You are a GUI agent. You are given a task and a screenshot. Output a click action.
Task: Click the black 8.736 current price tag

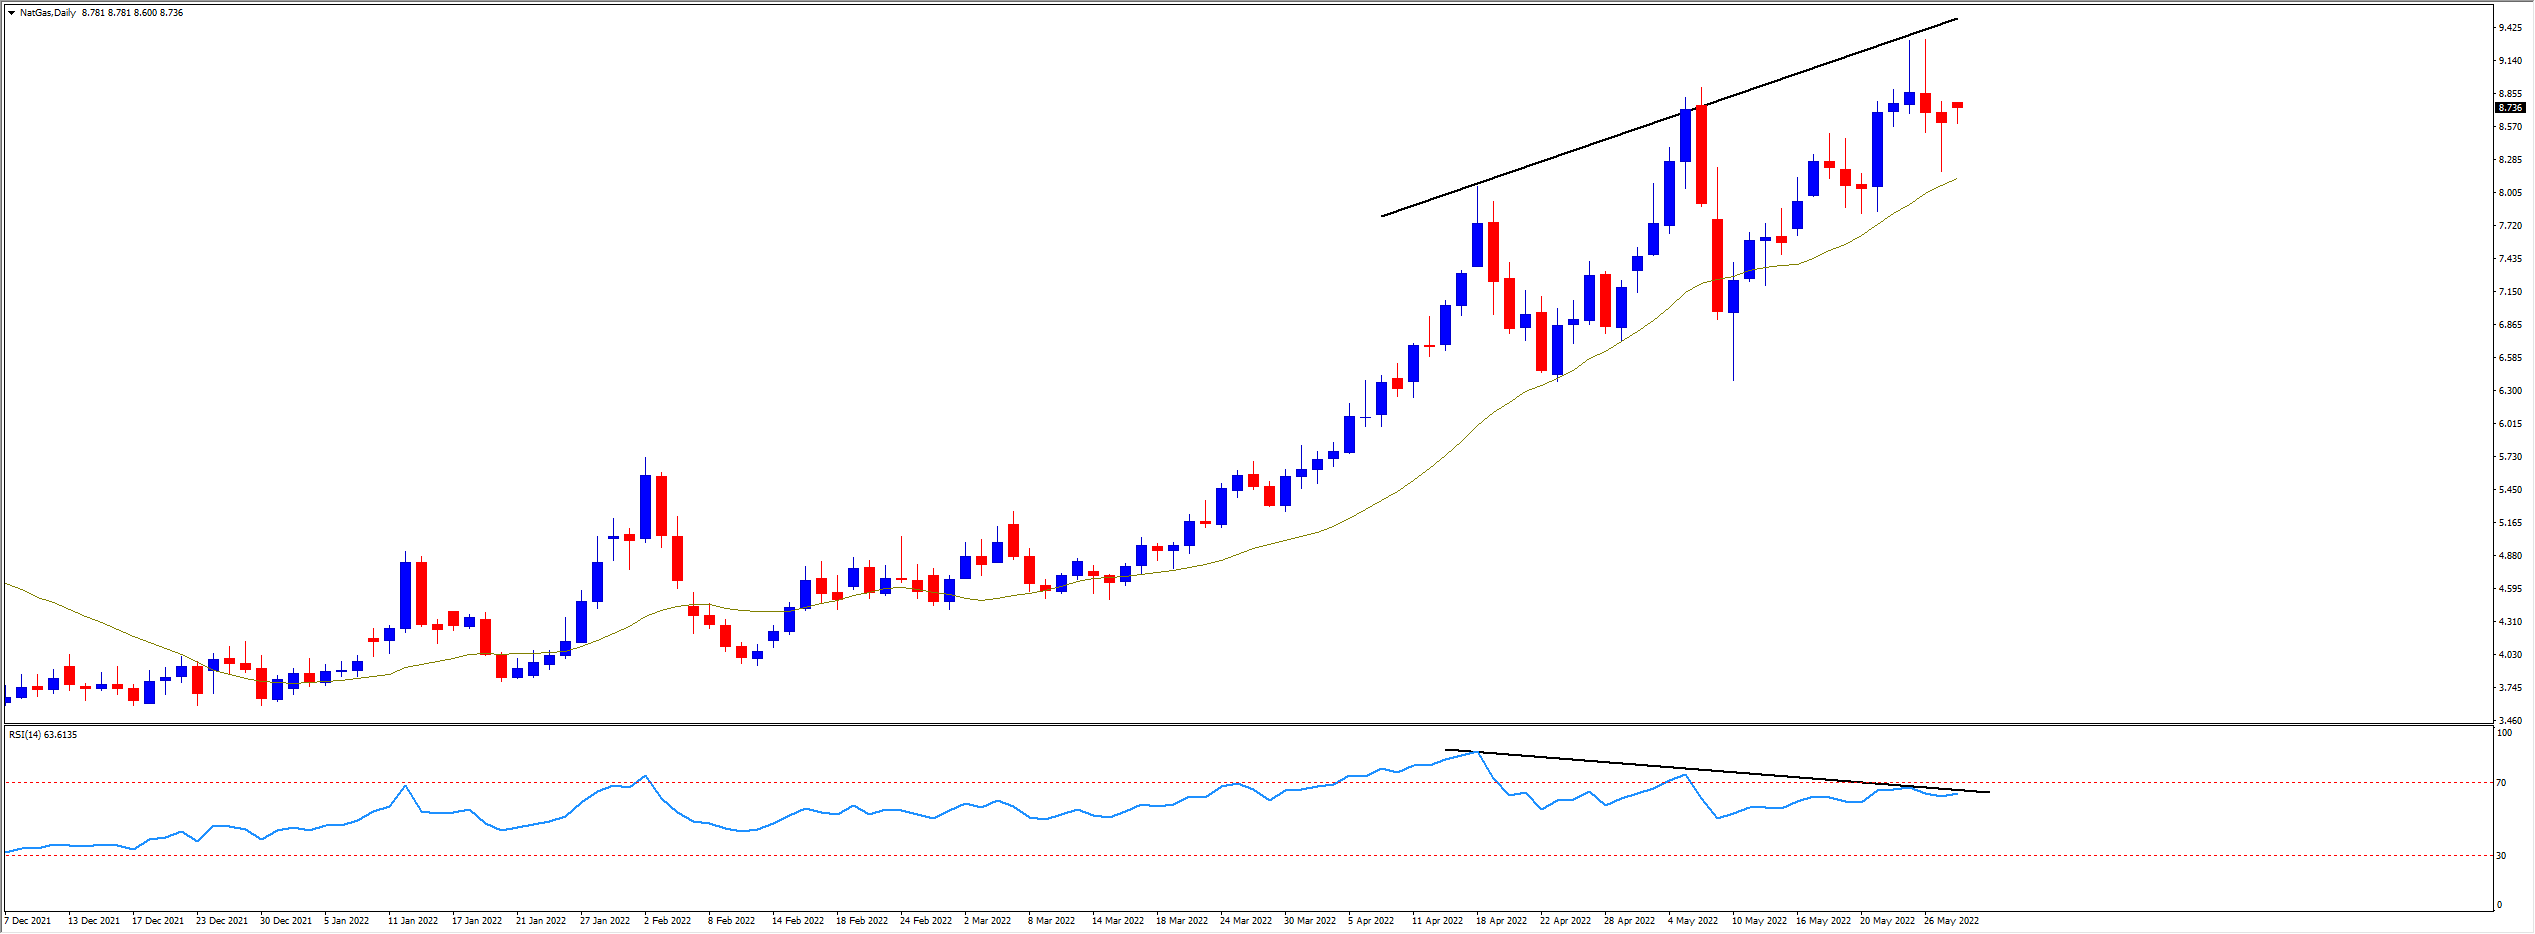(2510, 108)
